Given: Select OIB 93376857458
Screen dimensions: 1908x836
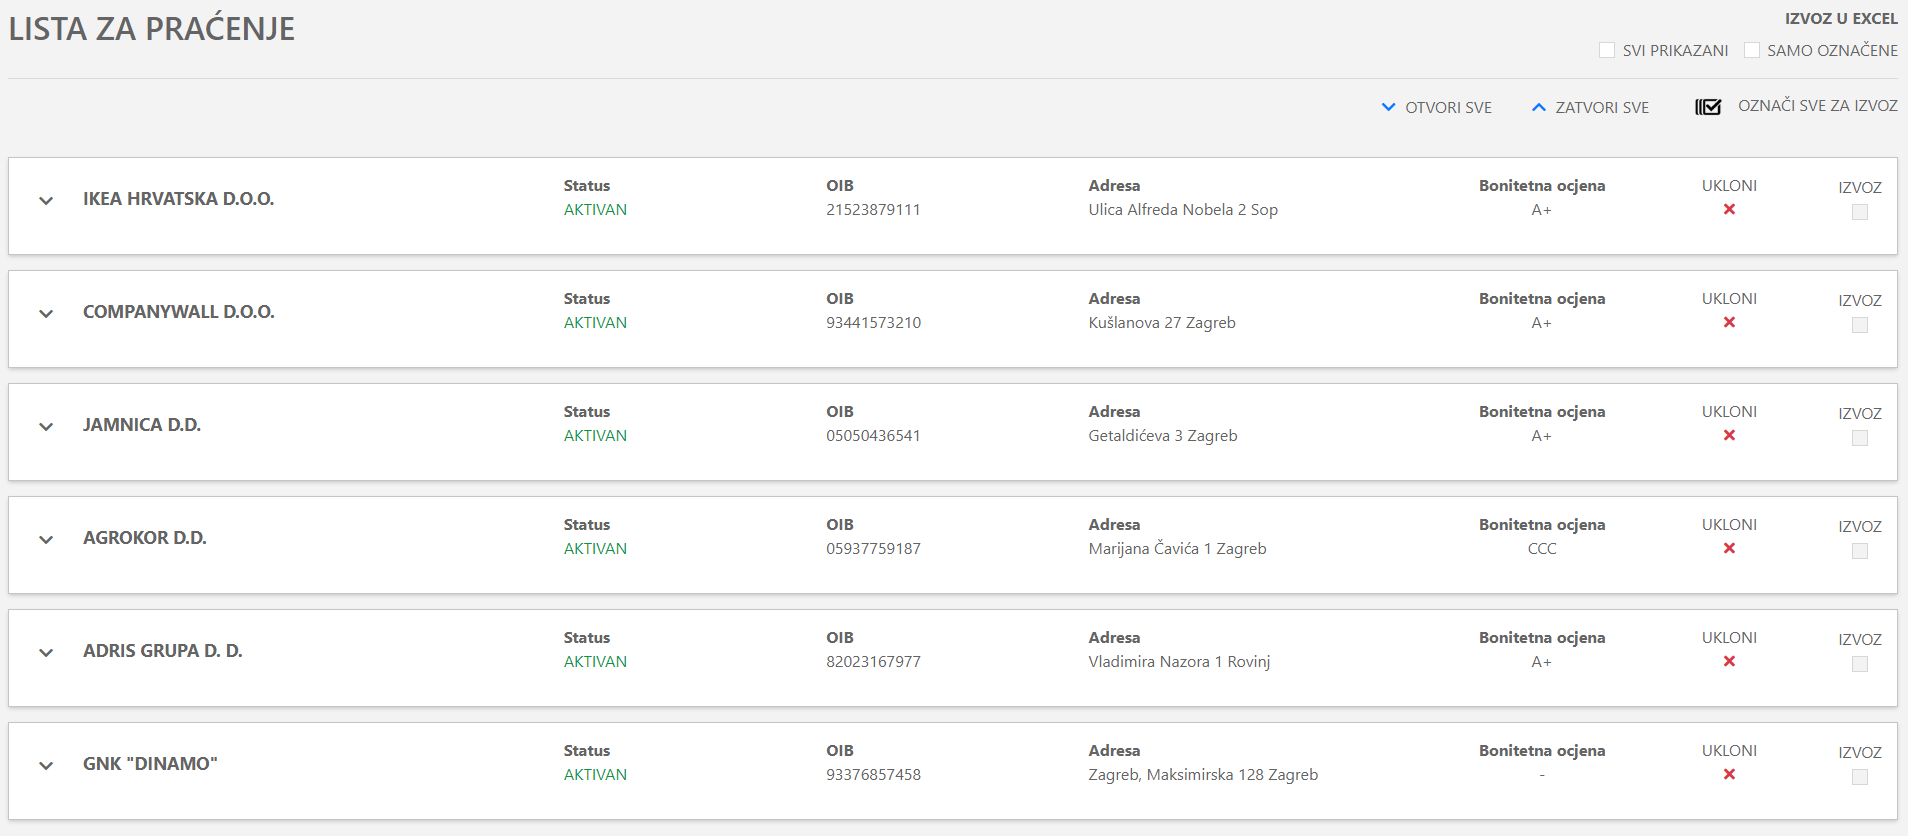Looking at the screenshot, I should coord(873,775).
